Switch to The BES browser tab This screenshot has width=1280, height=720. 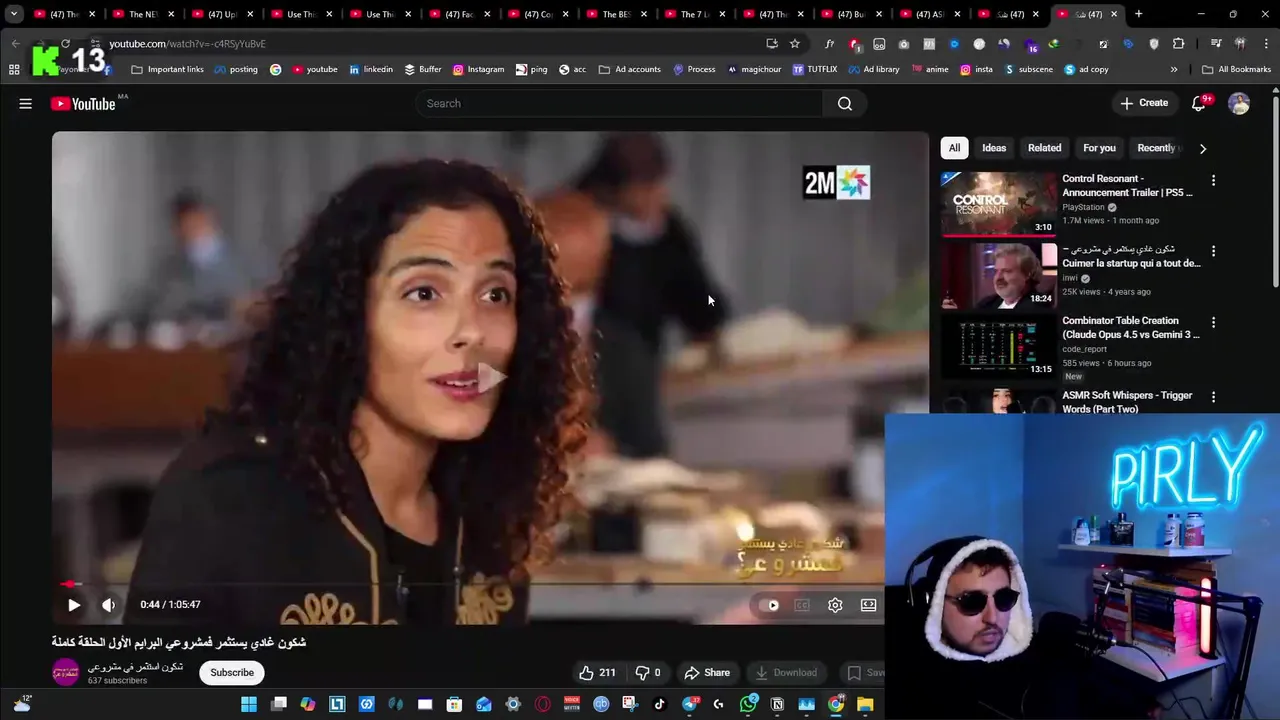[617, 14]
